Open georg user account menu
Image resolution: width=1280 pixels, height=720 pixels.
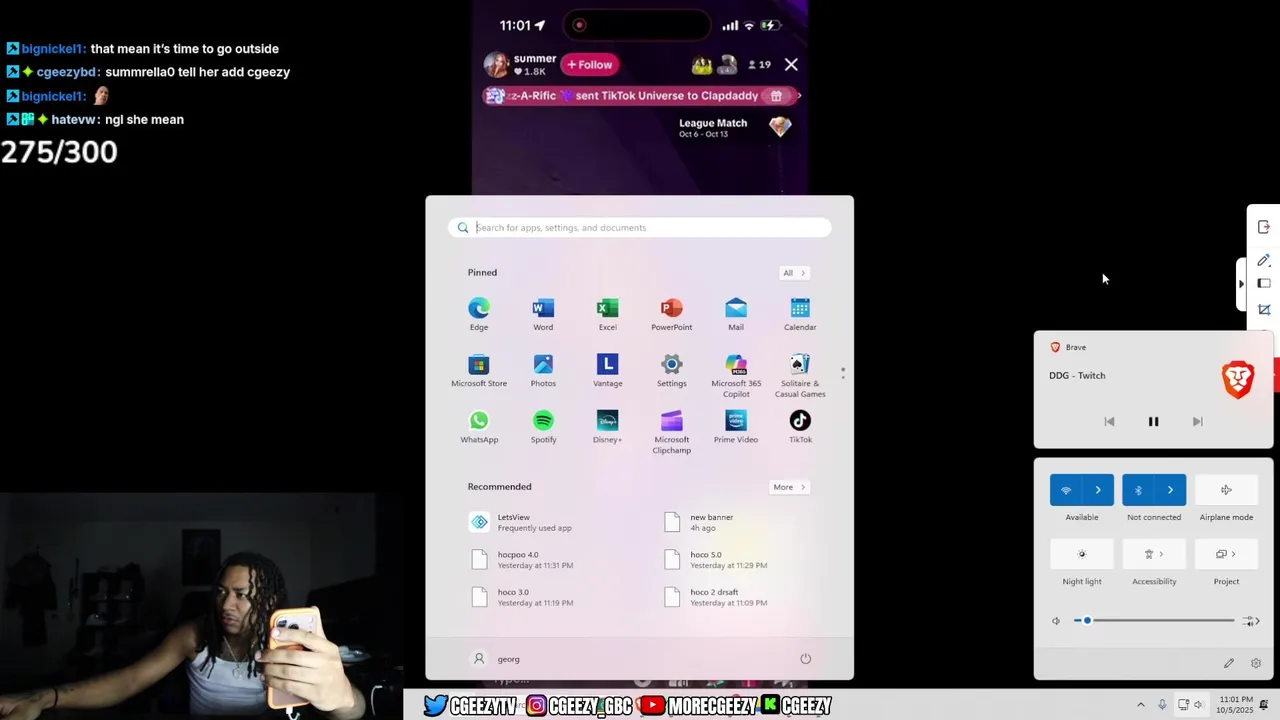496,659
